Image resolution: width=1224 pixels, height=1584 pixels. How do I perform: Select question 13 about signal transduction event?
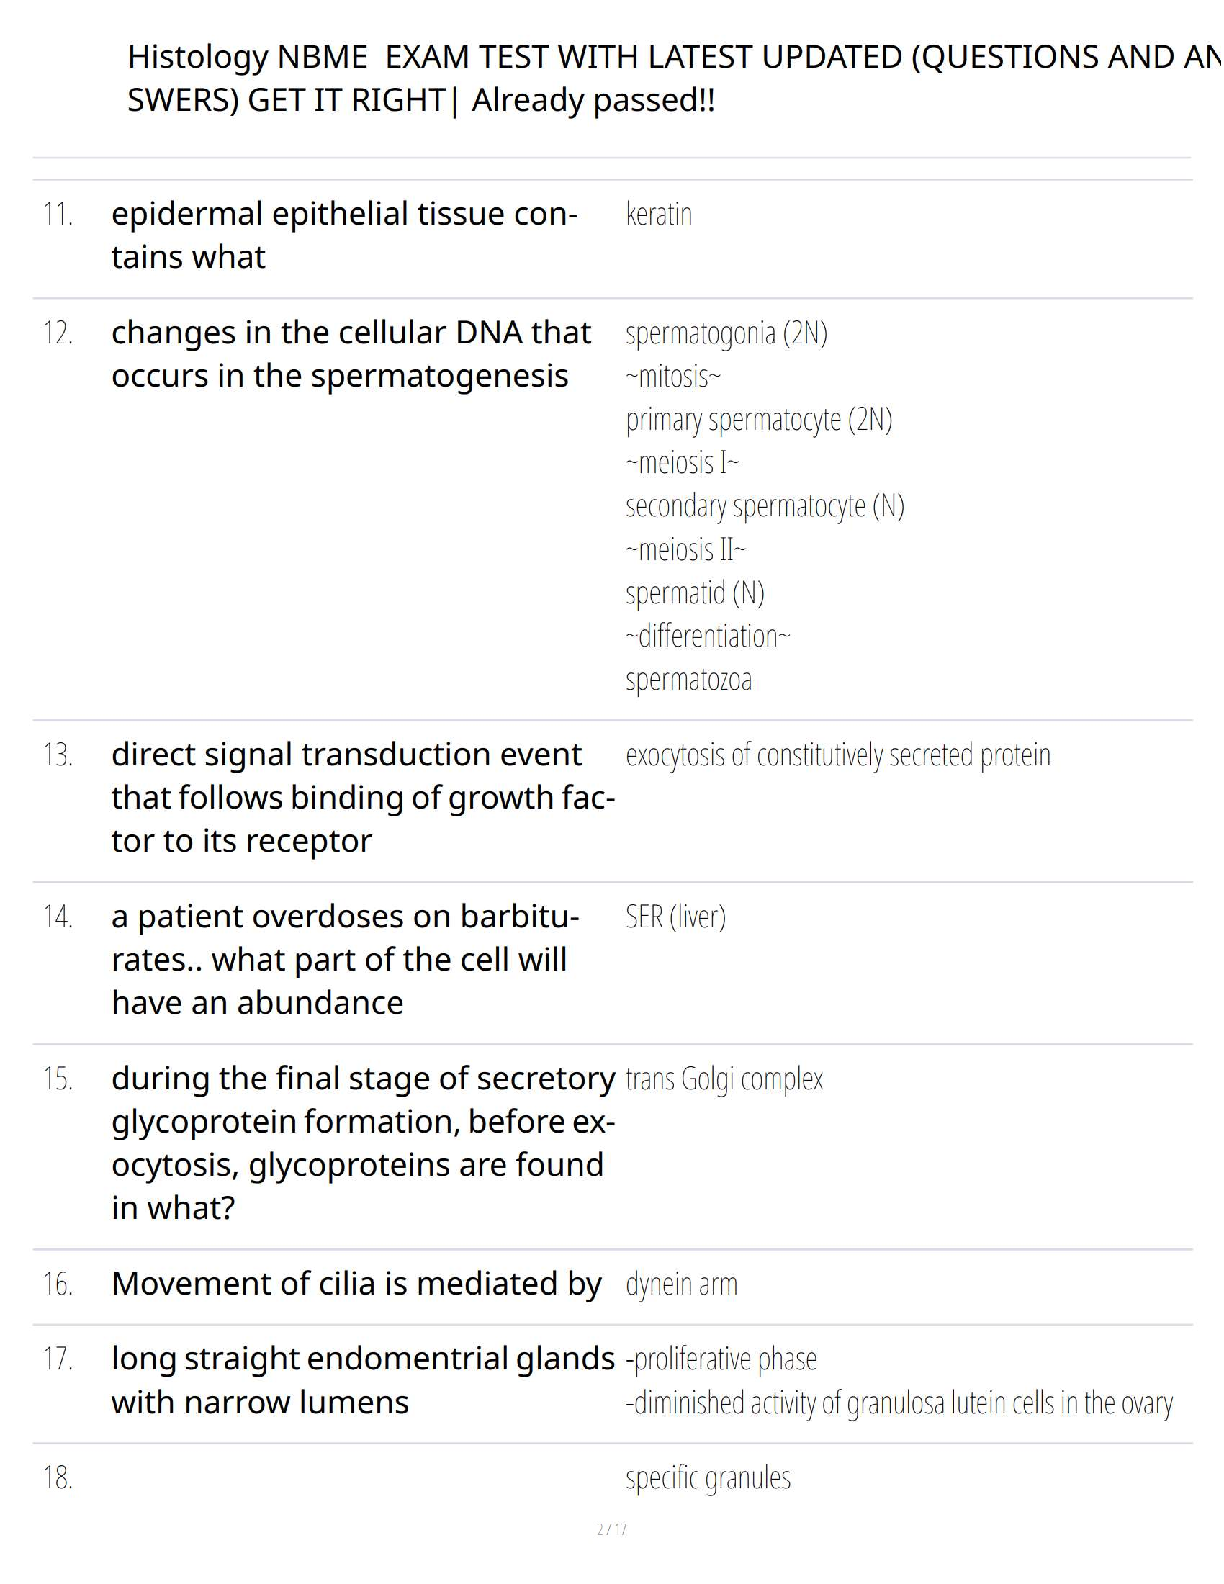[363, 797]
